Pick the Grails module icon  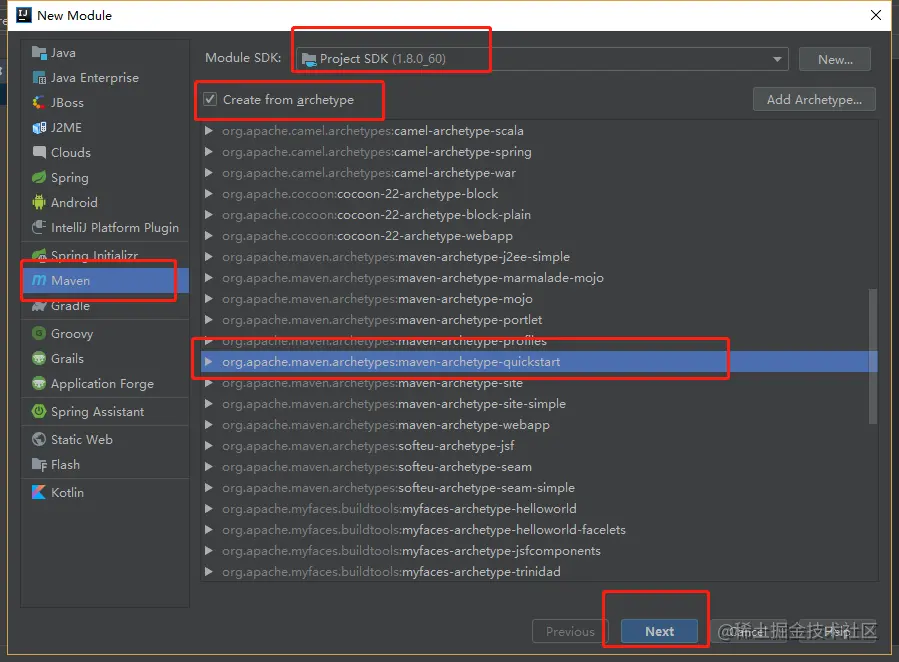coord(39,359)
